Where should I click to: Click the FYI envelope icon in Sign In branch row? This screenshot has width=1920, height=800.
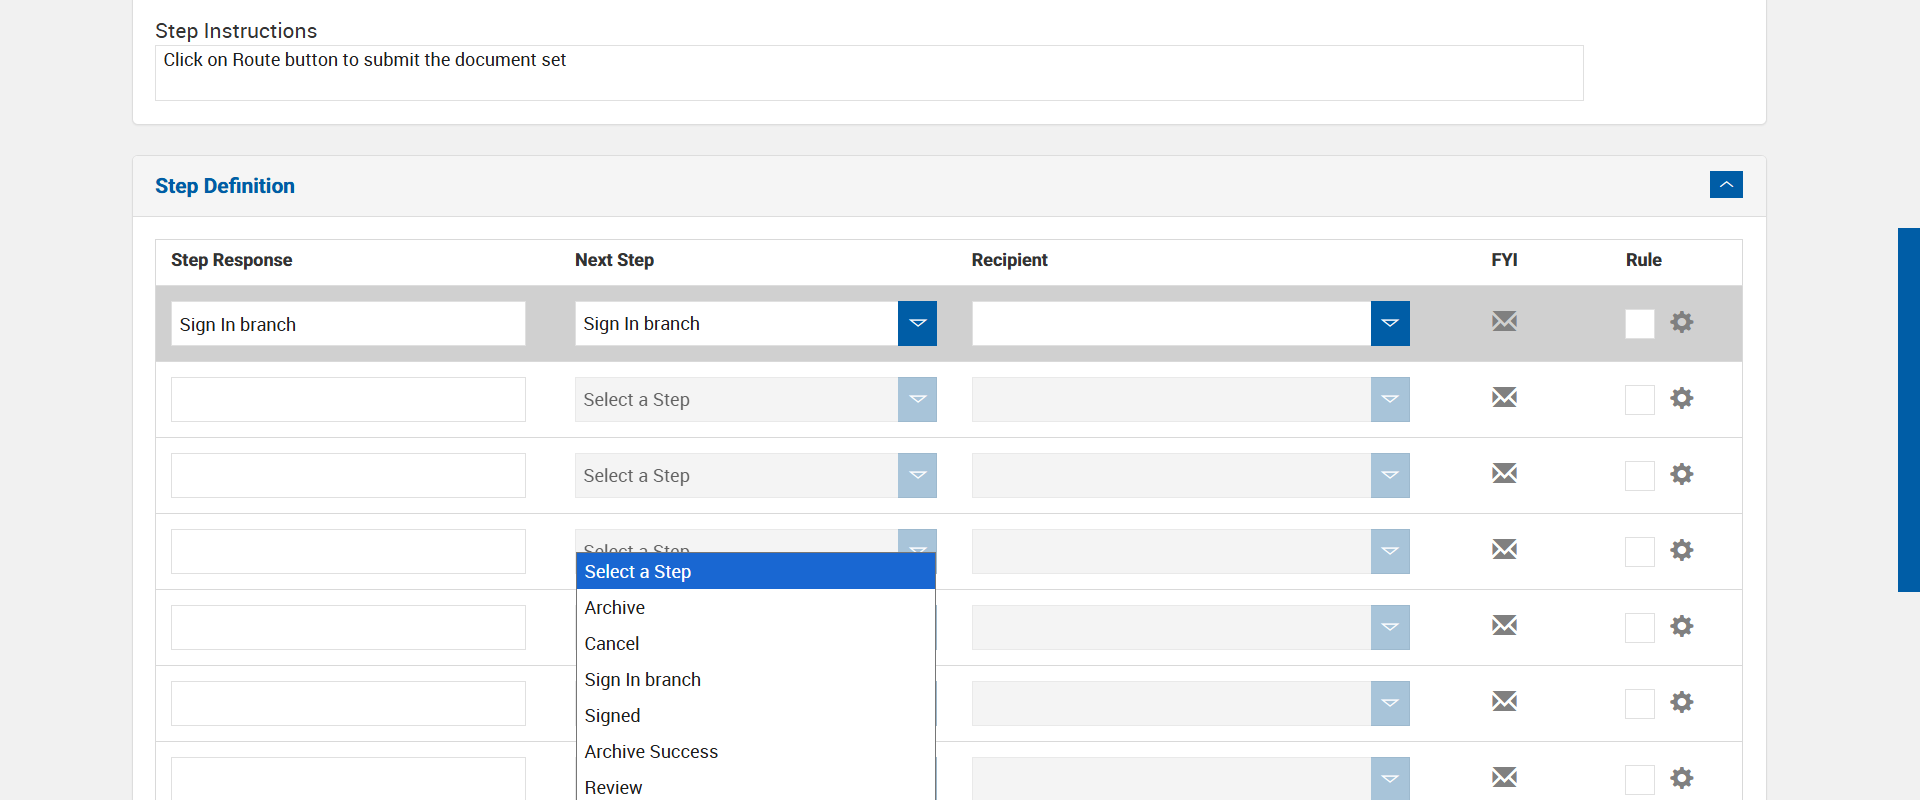(1504, 322)
